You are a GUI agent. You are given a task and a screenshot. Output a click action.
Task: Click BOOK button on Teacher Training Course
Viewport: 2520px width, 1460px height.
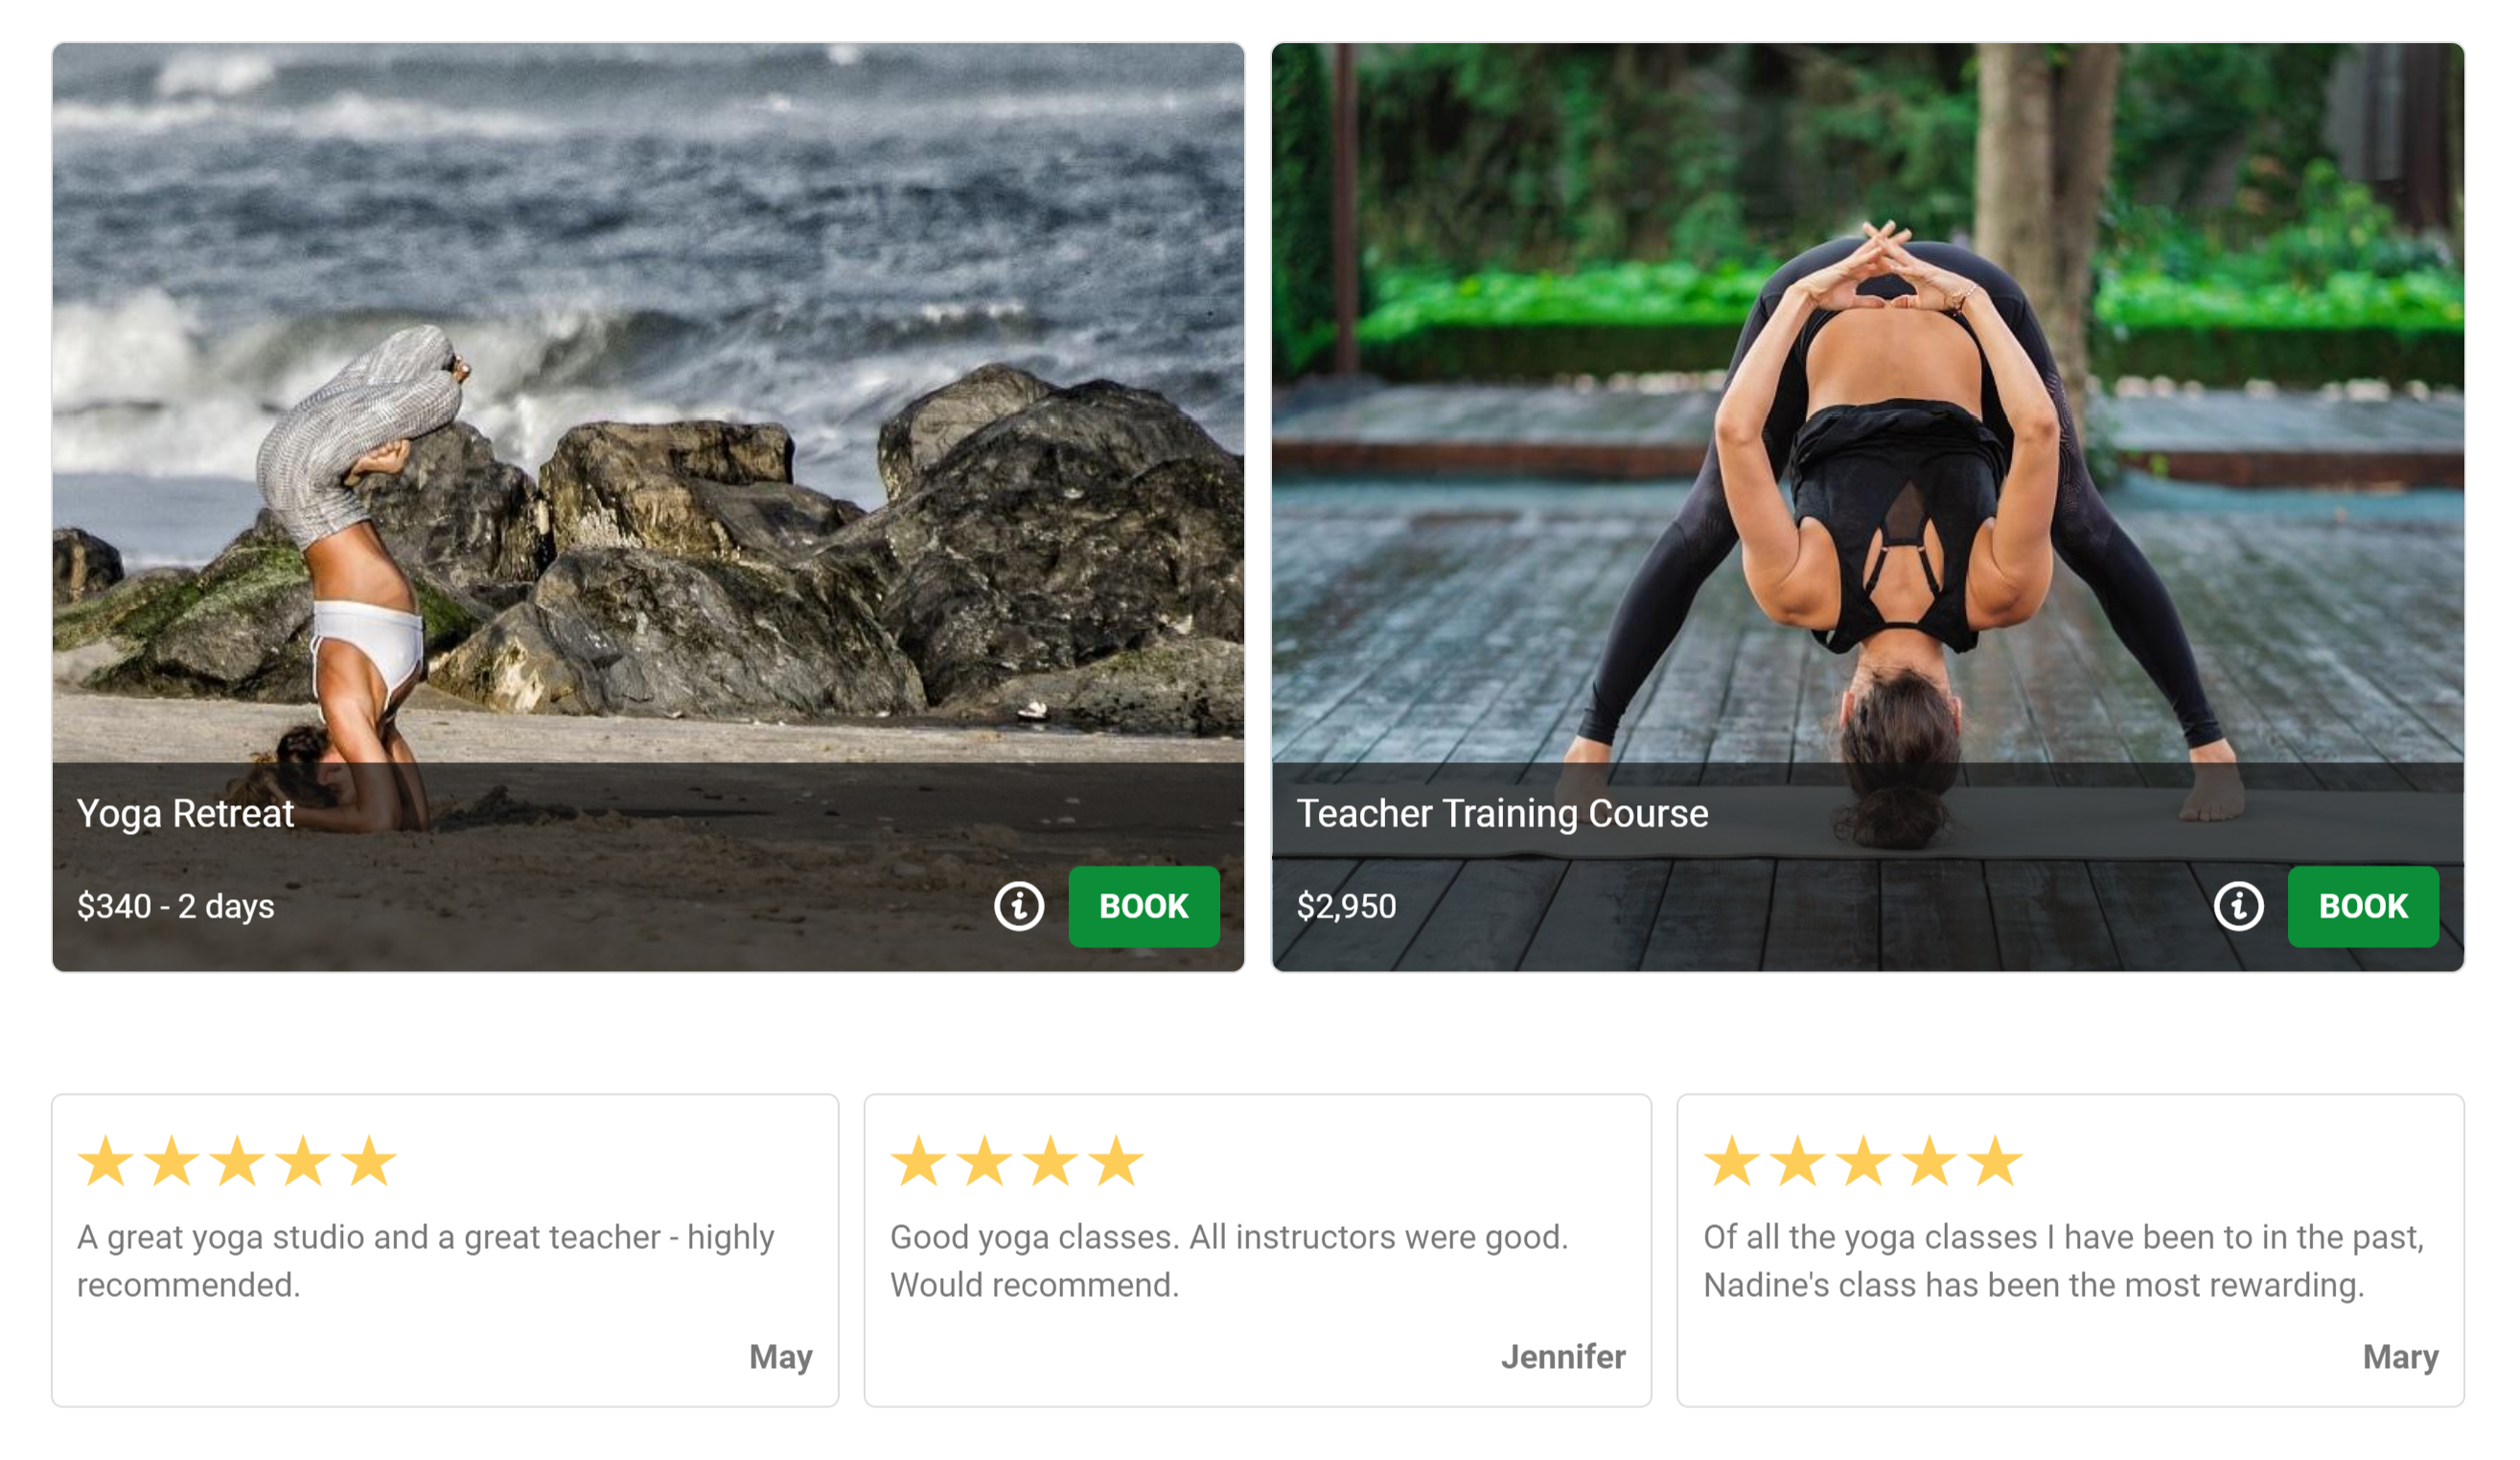[x=2363, y=907]
